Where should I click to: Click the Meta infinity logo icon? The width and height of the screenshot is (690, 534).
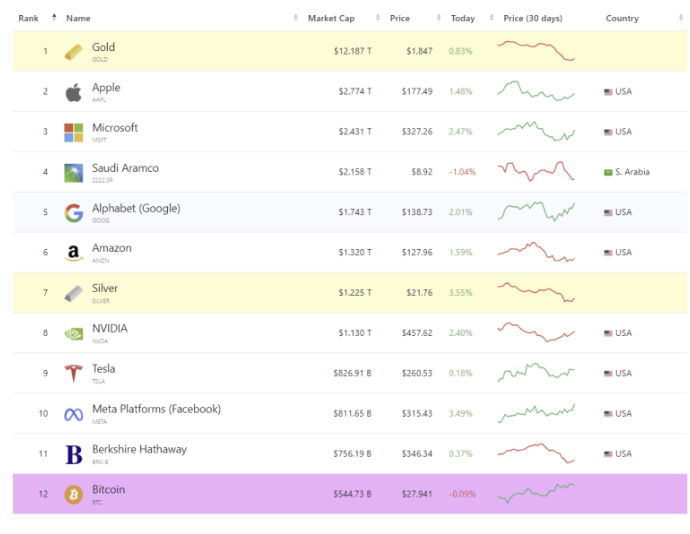(x=73, y=415)
